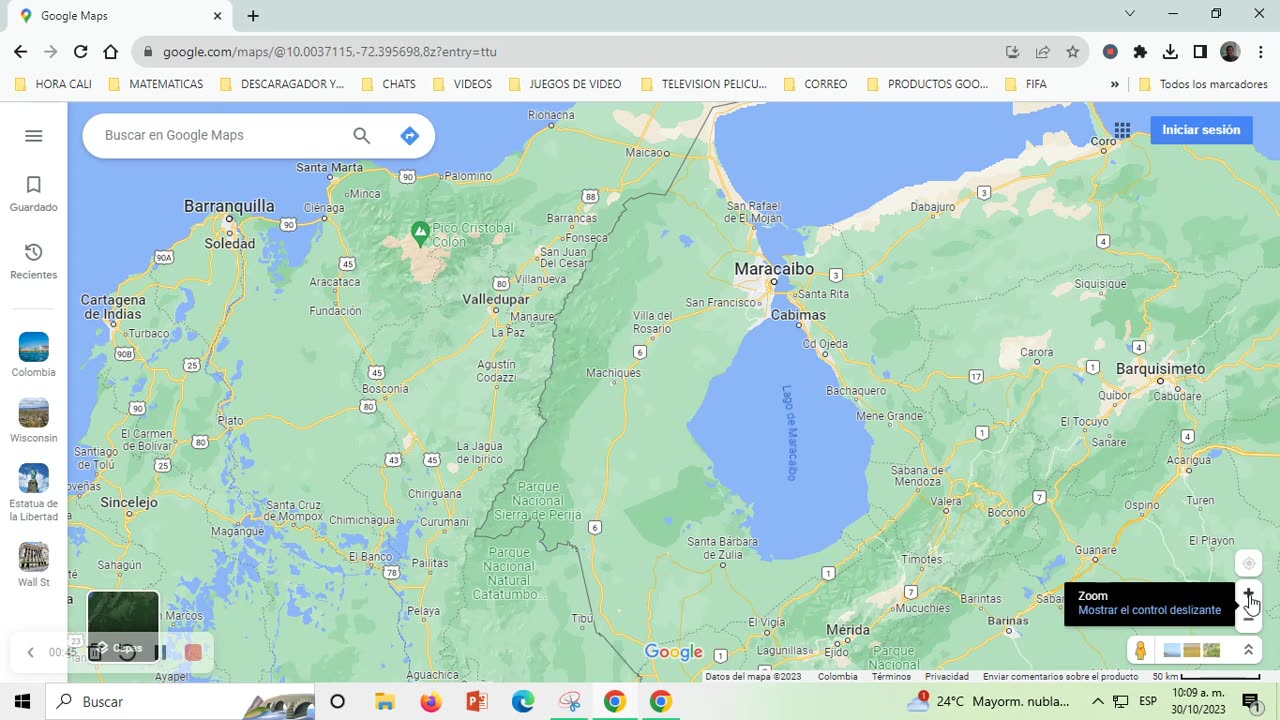This screenshot has width=1280, height=720.
Task: Click the Términos link in the footer
Action: (891, 677)
